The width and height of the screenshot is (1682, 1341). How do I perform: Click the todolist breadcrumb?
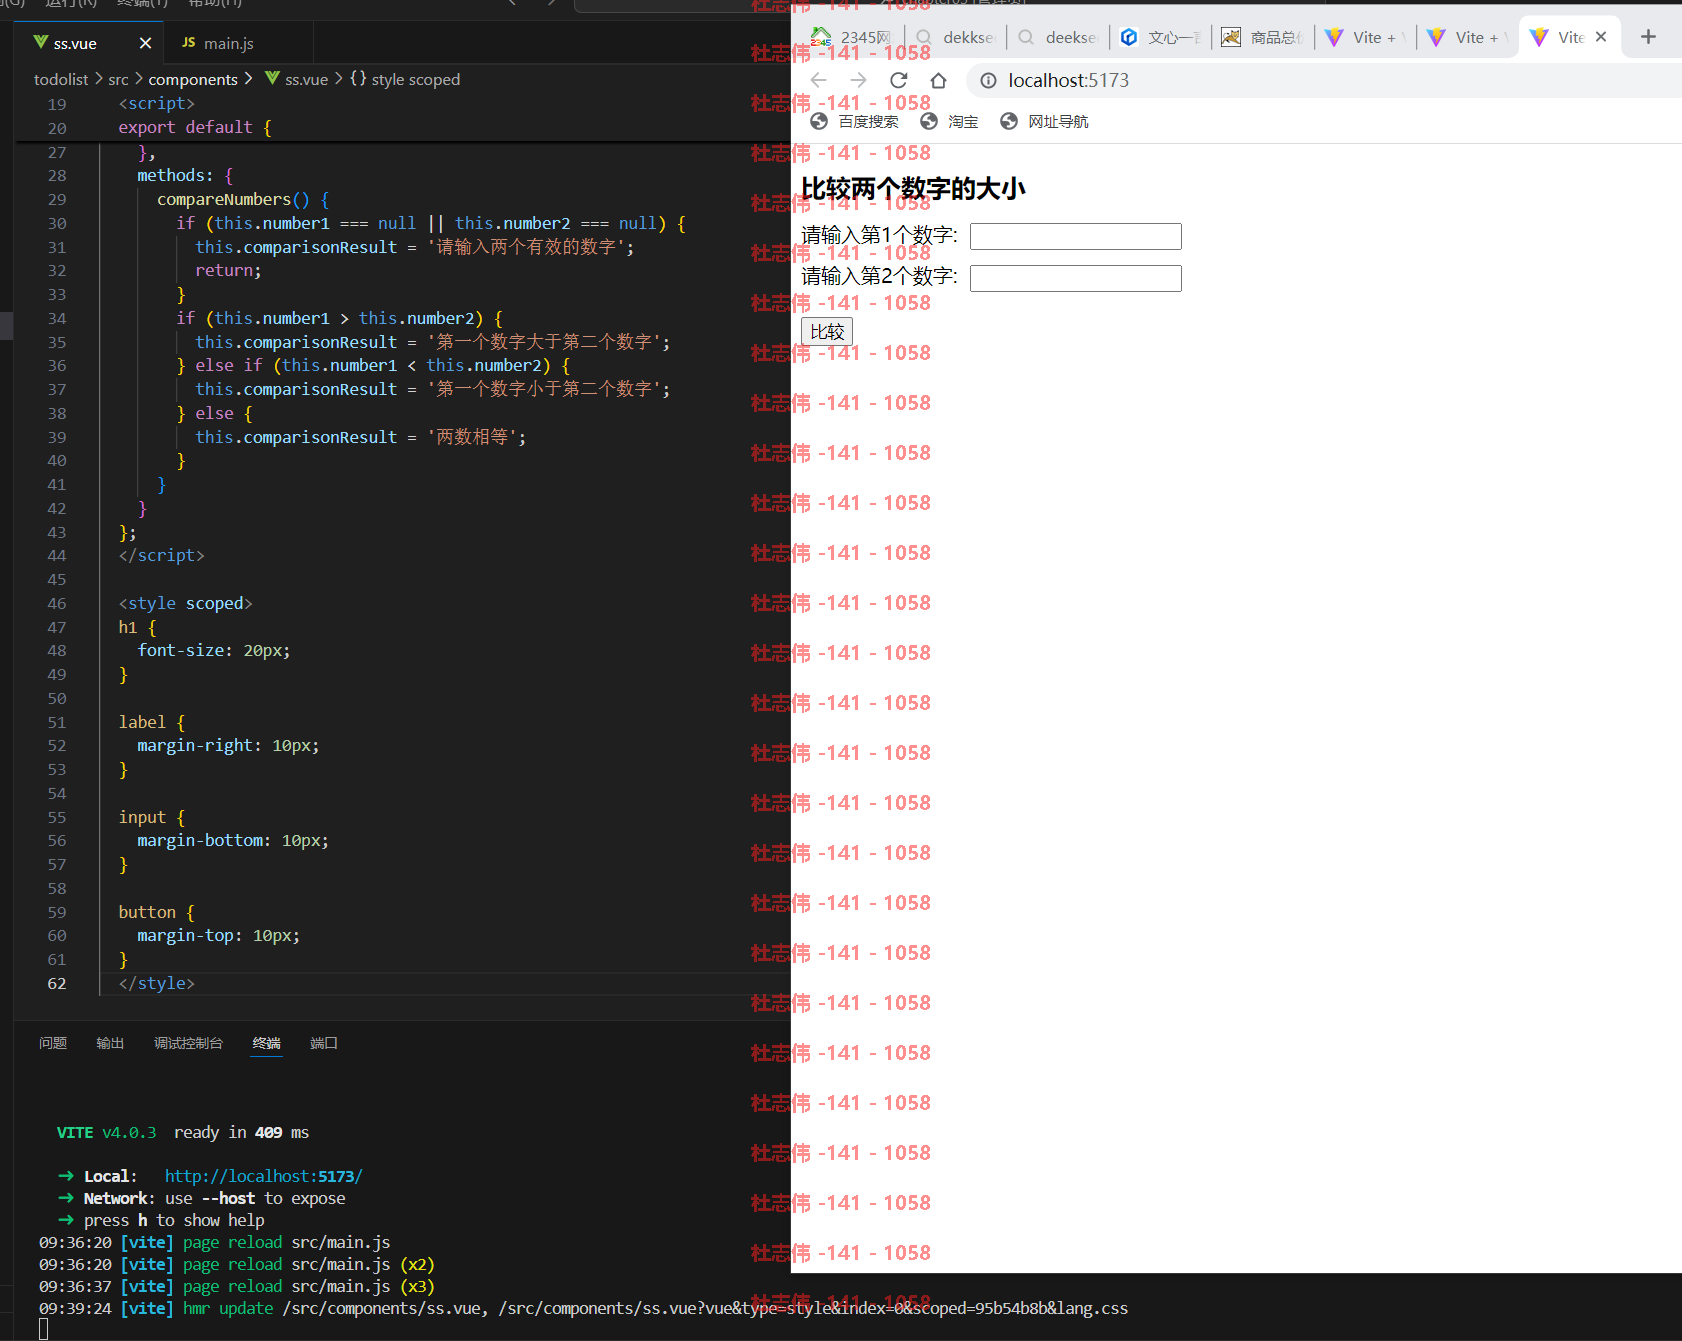pyautogui.click(x=61, y=79)
